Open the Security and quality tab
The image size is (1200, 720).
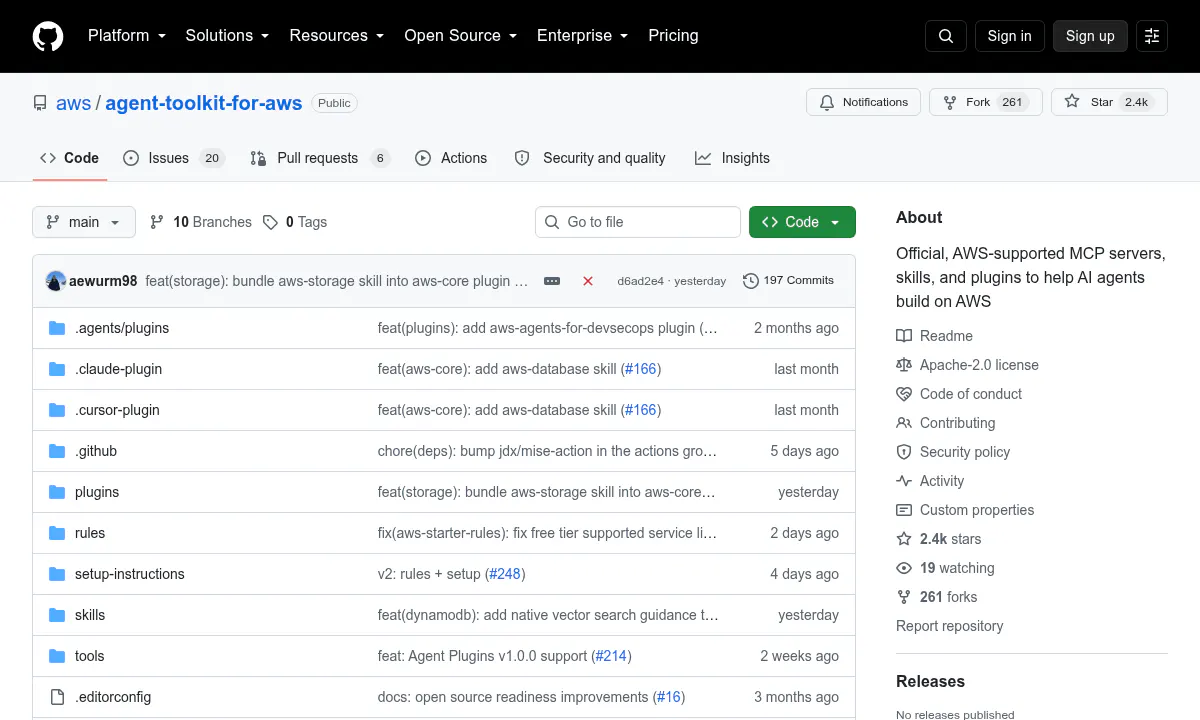pos(589,158)
